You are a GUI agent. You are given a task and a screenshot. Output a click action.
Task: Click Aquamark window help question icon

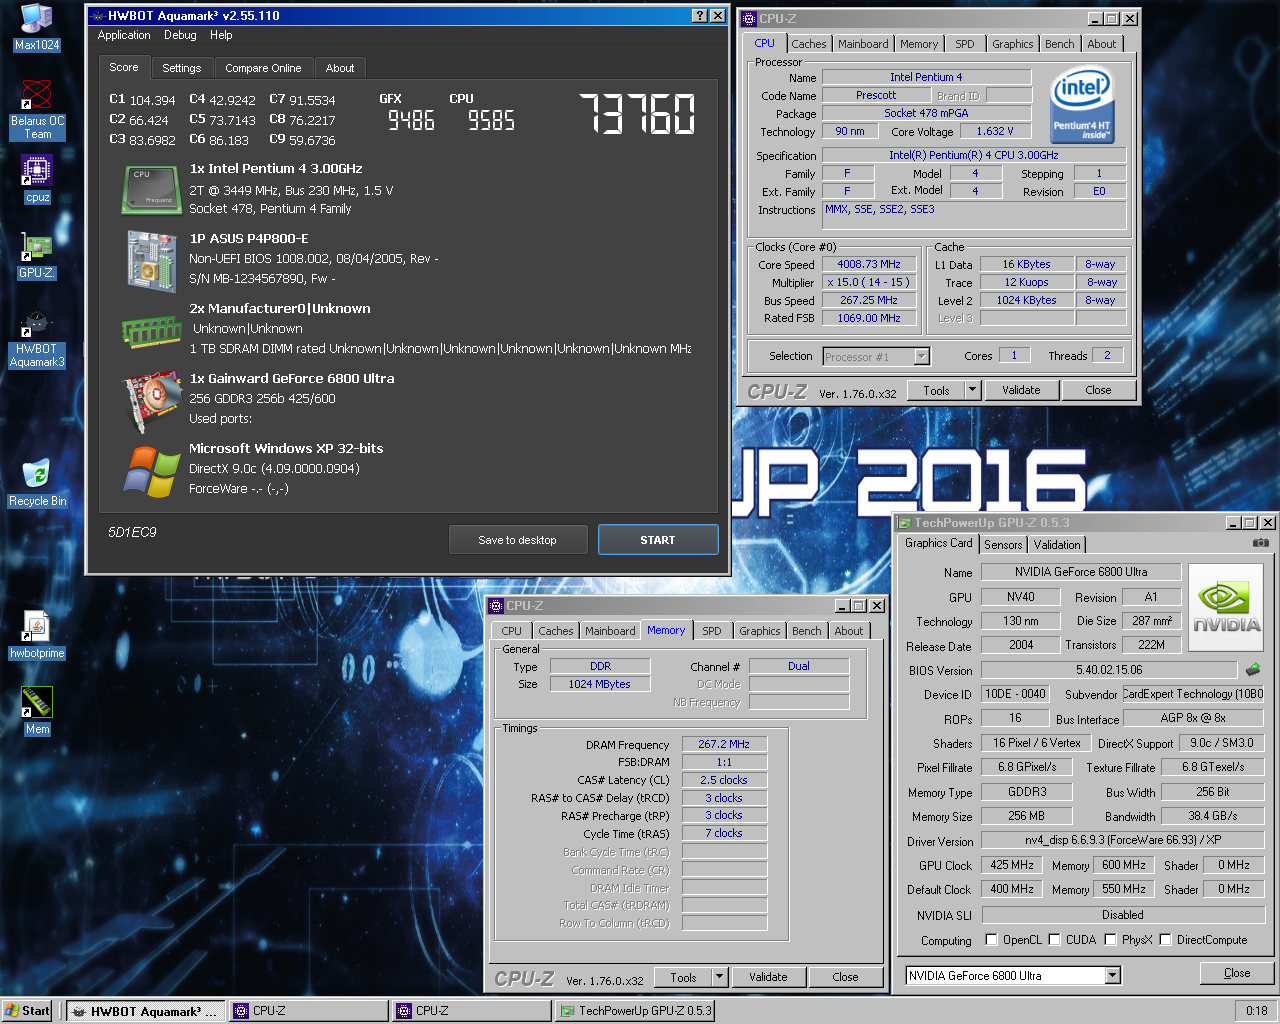pyautogui.click(x=700, y=15)
